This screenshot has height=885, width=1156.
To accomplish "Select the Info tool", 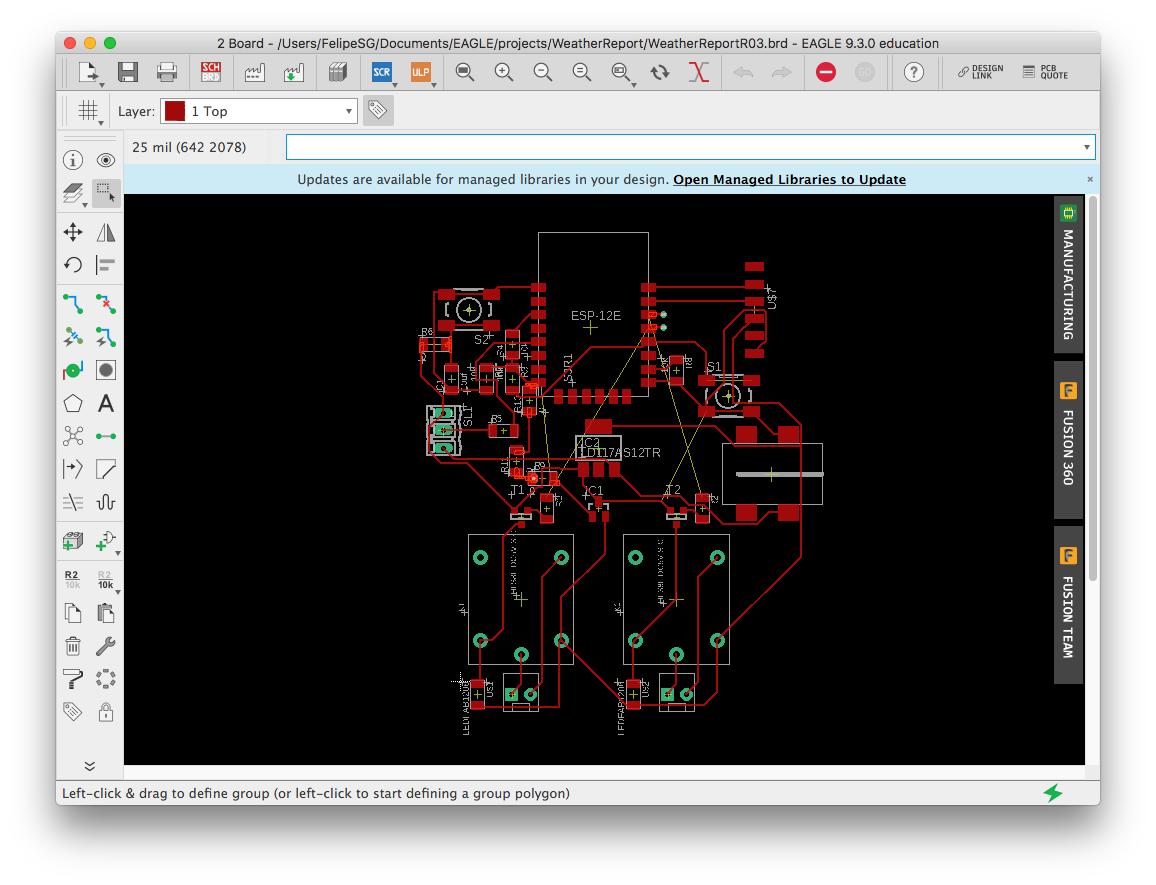I will 73,160.
